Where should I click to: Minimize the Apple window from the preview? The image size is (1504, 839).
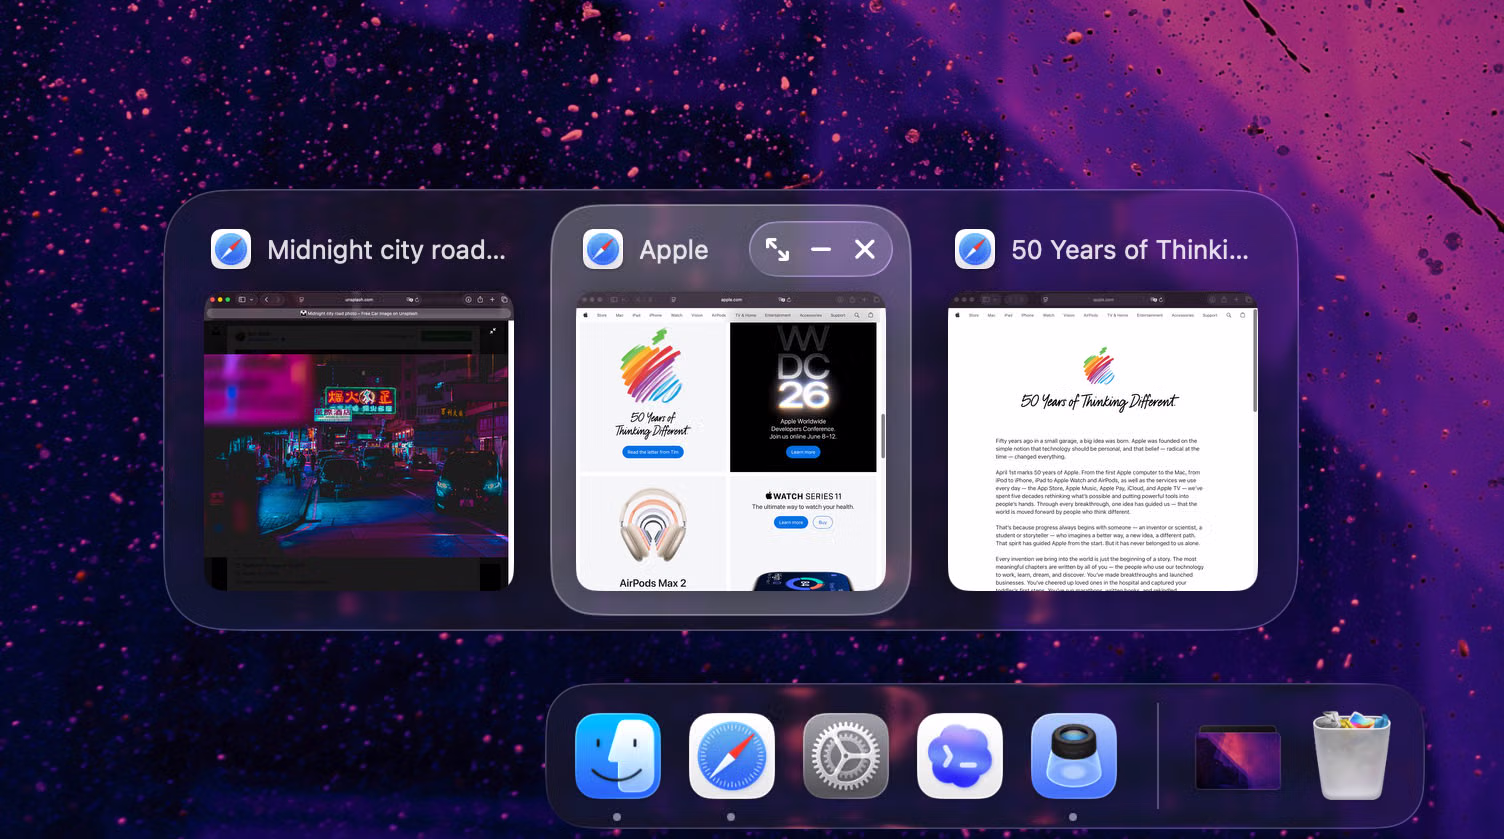coord(821,250)
